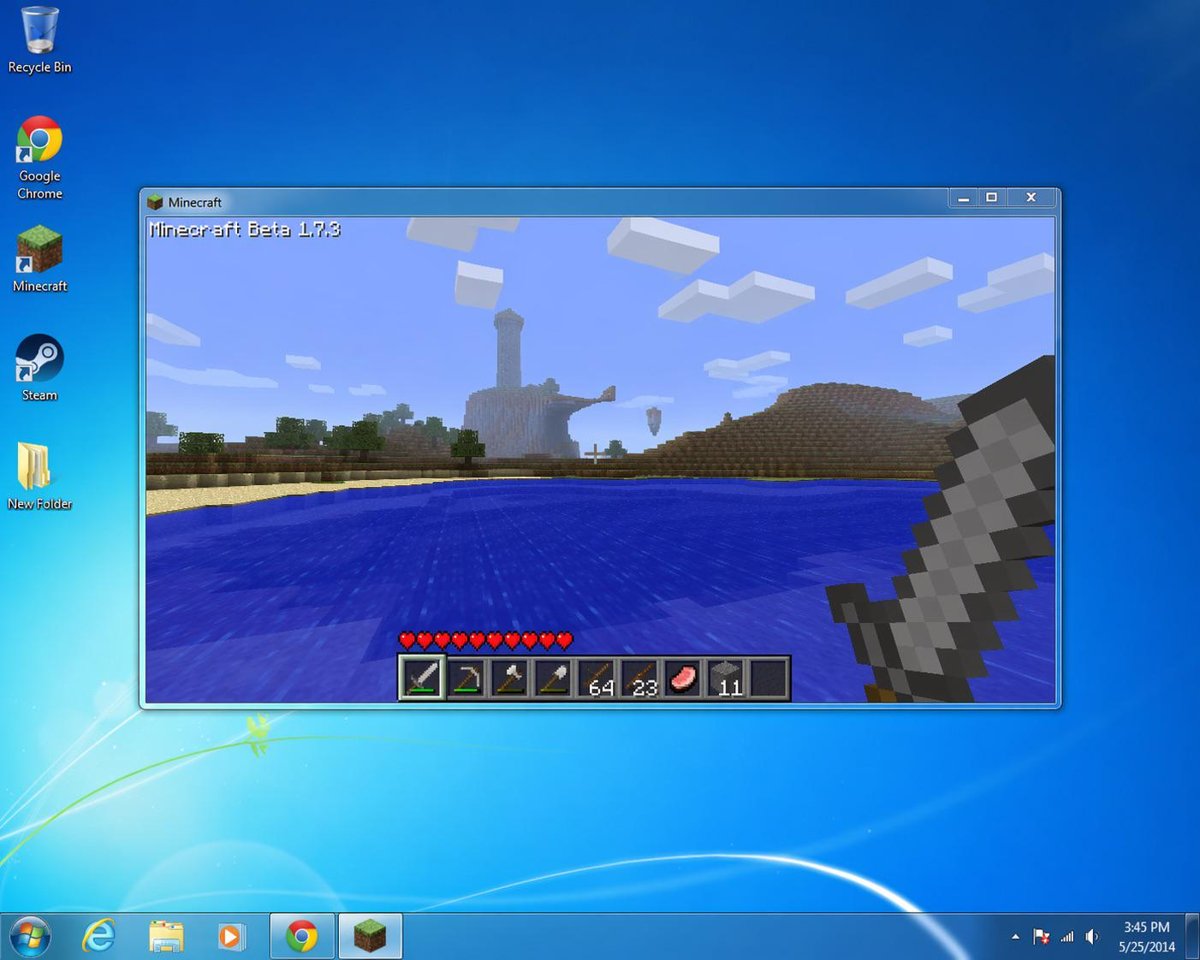Screen dimensions: 1200x960
Task: Open the Recycle Bin desktop icon
Action: (40, 40)
